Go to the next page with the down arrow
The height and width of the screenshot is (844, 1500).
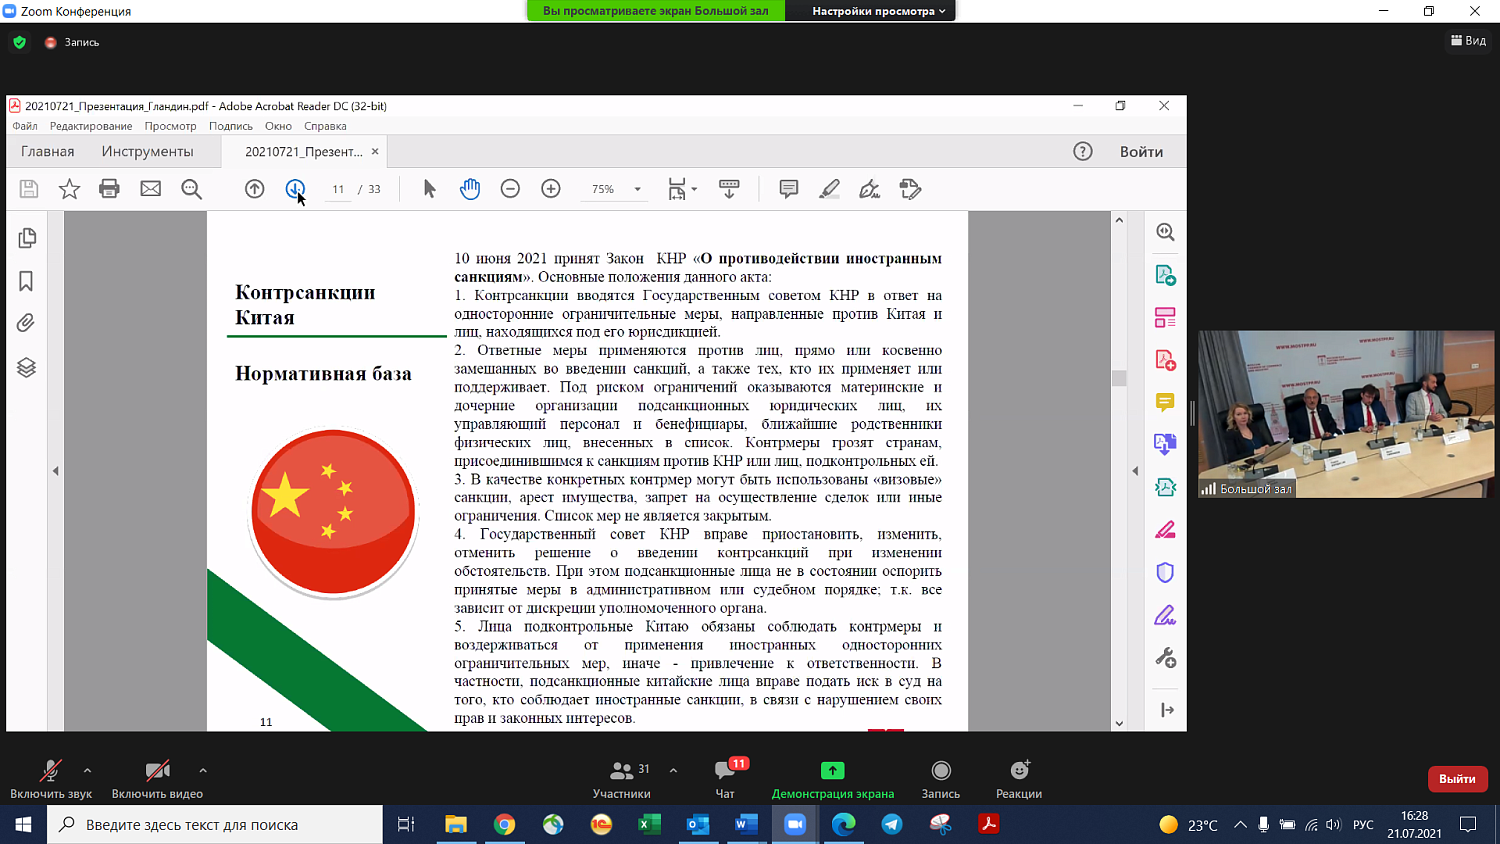coord(295,189)
